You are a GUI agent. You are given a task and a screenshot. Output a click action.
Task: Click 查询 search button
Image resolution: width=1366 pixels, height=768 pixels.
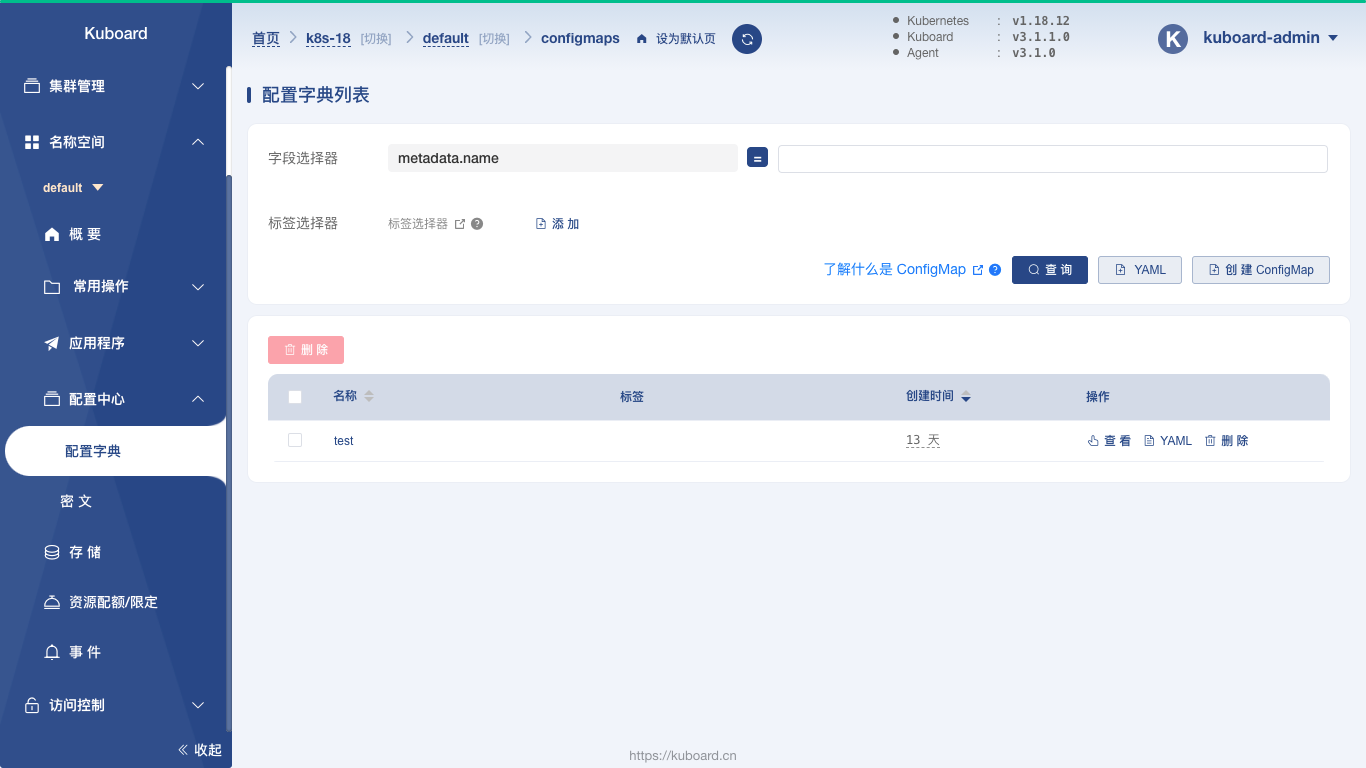click(x=1050, y=270)
